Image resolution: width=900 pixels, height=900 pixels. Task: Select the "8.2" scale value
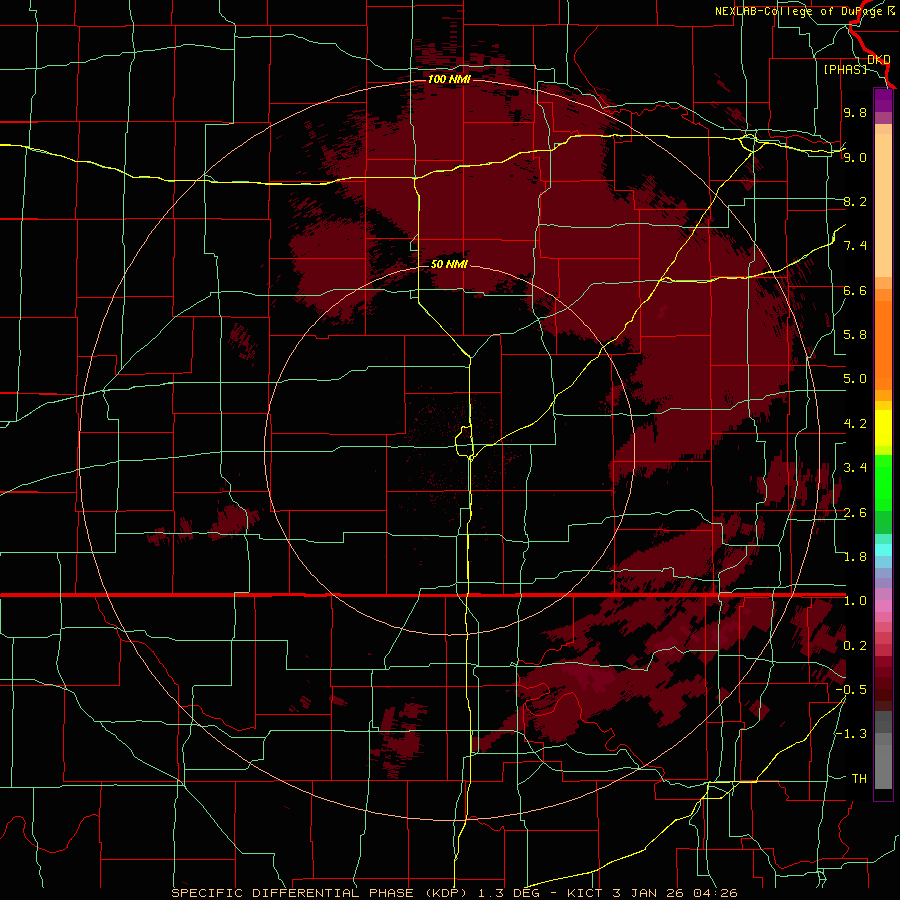pos(855,201)
